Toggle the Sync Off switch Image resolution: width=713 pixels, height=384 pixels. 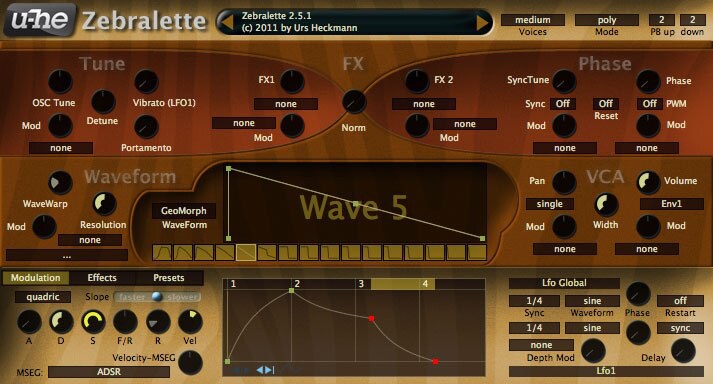tap(563, 104)
